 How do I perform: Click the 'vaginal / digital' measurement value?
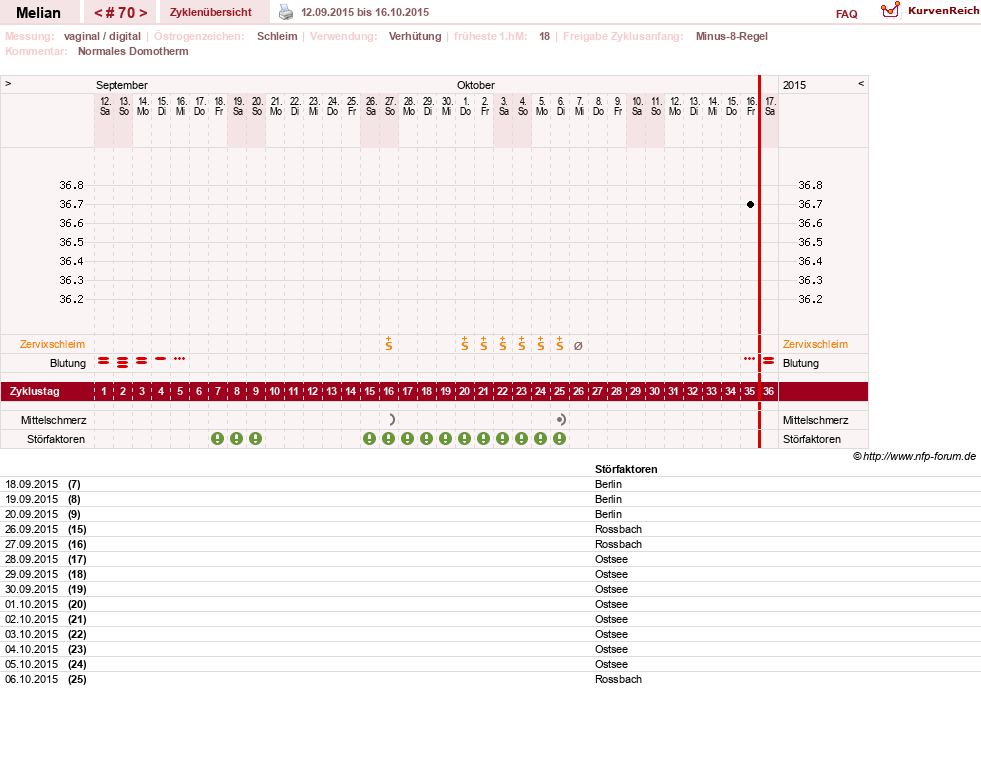[x=102, y=36]
